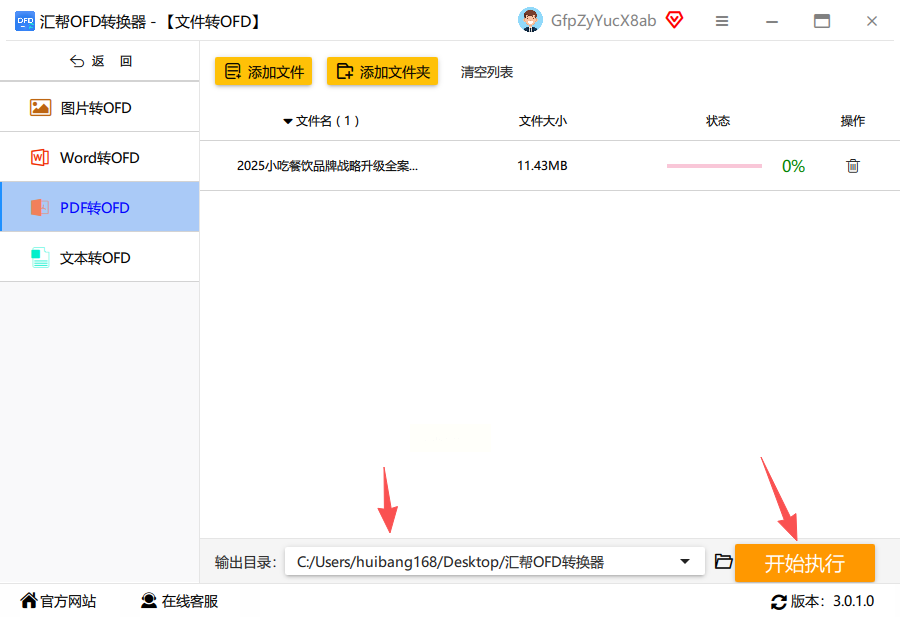Viewport: 900px width, 617px height.
Task: Click the 2025小吃餐饮品牌战略升级全案 file name
Action: pyautogui.click(x=327, y=166)
